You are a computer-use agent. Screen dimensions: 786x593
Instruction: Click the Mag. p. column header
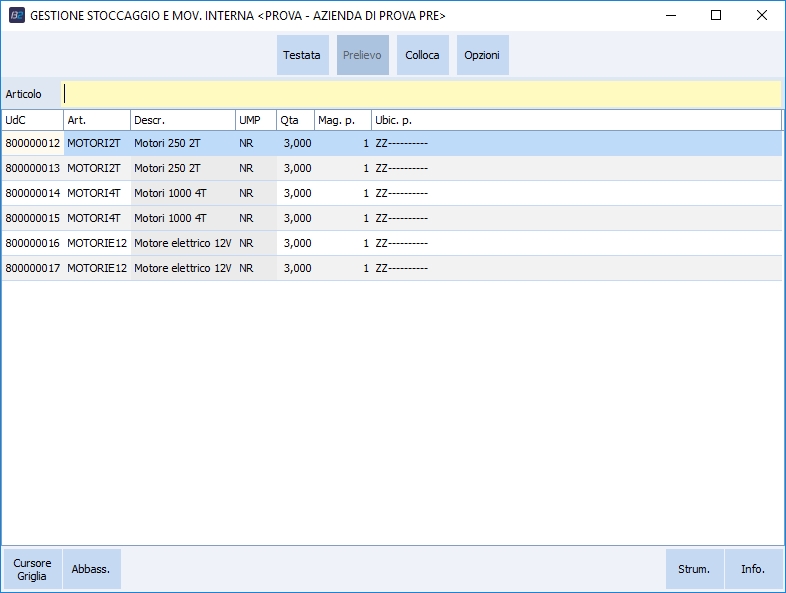point(342,120)
